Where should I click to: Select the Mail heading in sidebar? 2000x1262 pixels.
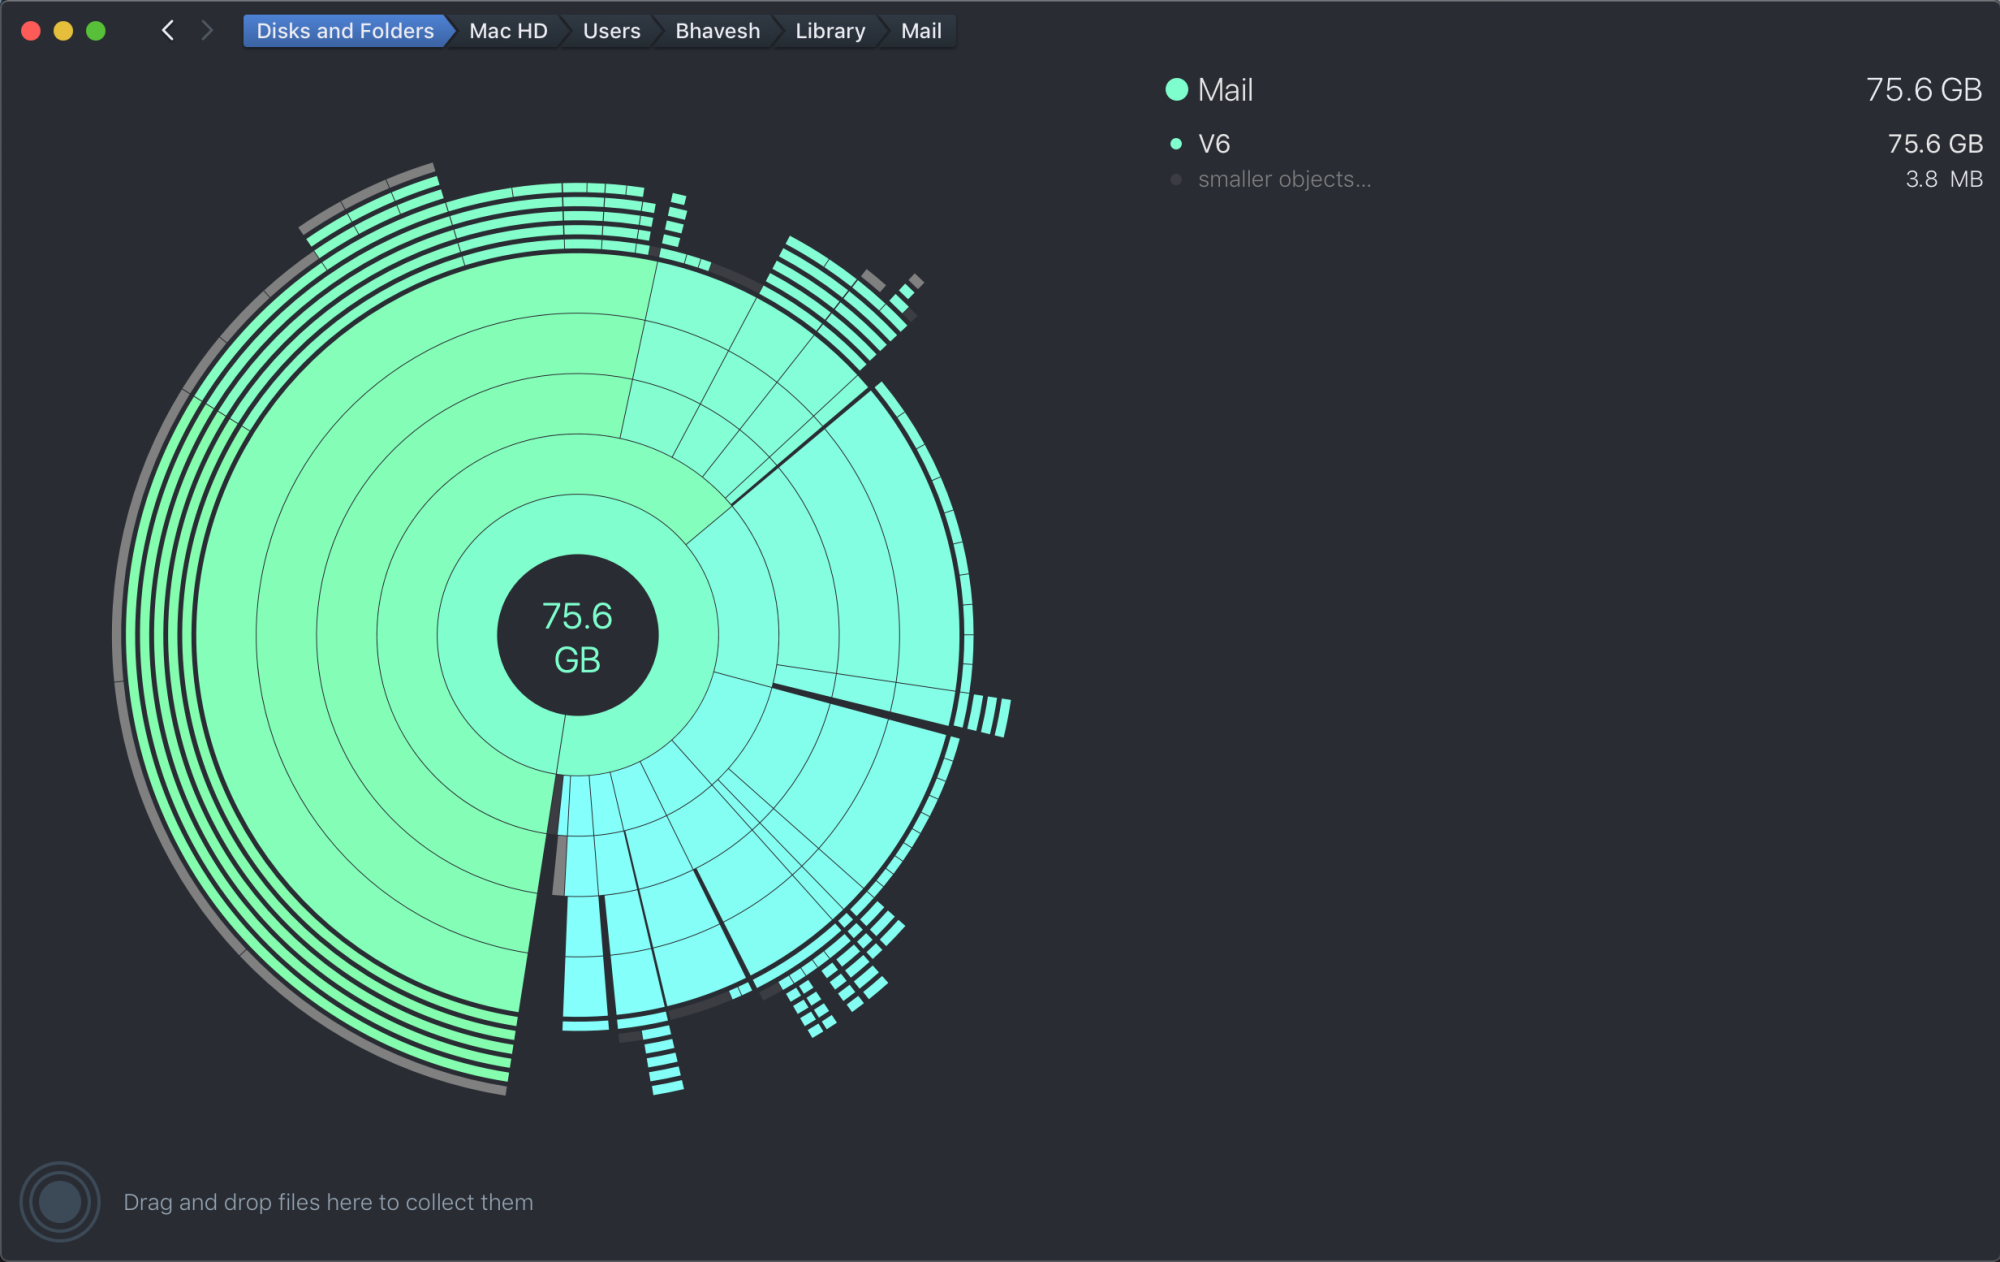coord(1225,90)
